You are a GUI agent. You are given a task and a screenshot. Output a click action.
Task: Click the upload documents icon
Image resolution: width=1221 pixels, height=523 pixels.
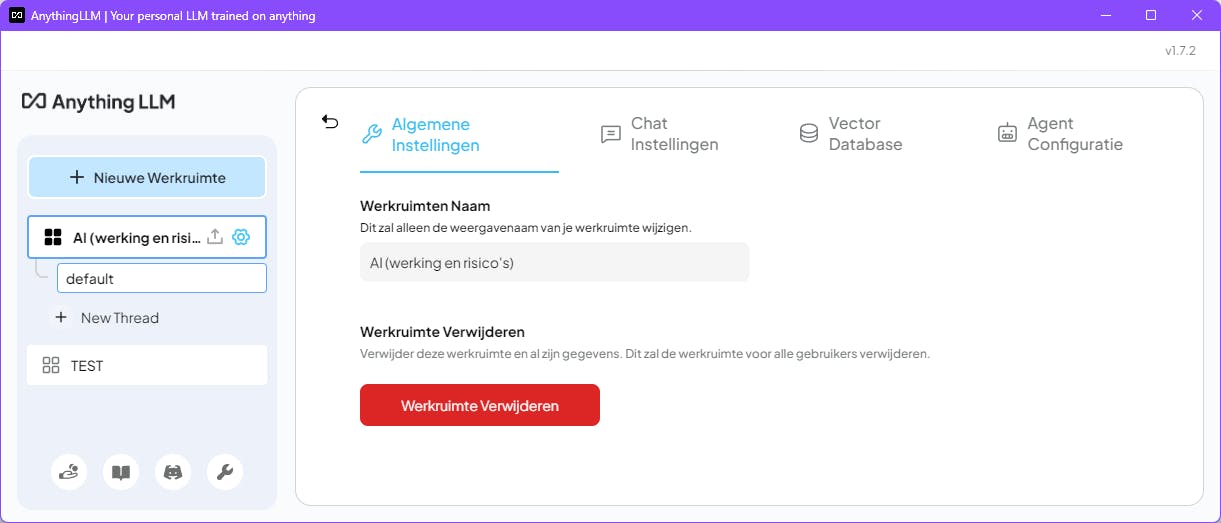pyautogui.click(x=214, y=237)
